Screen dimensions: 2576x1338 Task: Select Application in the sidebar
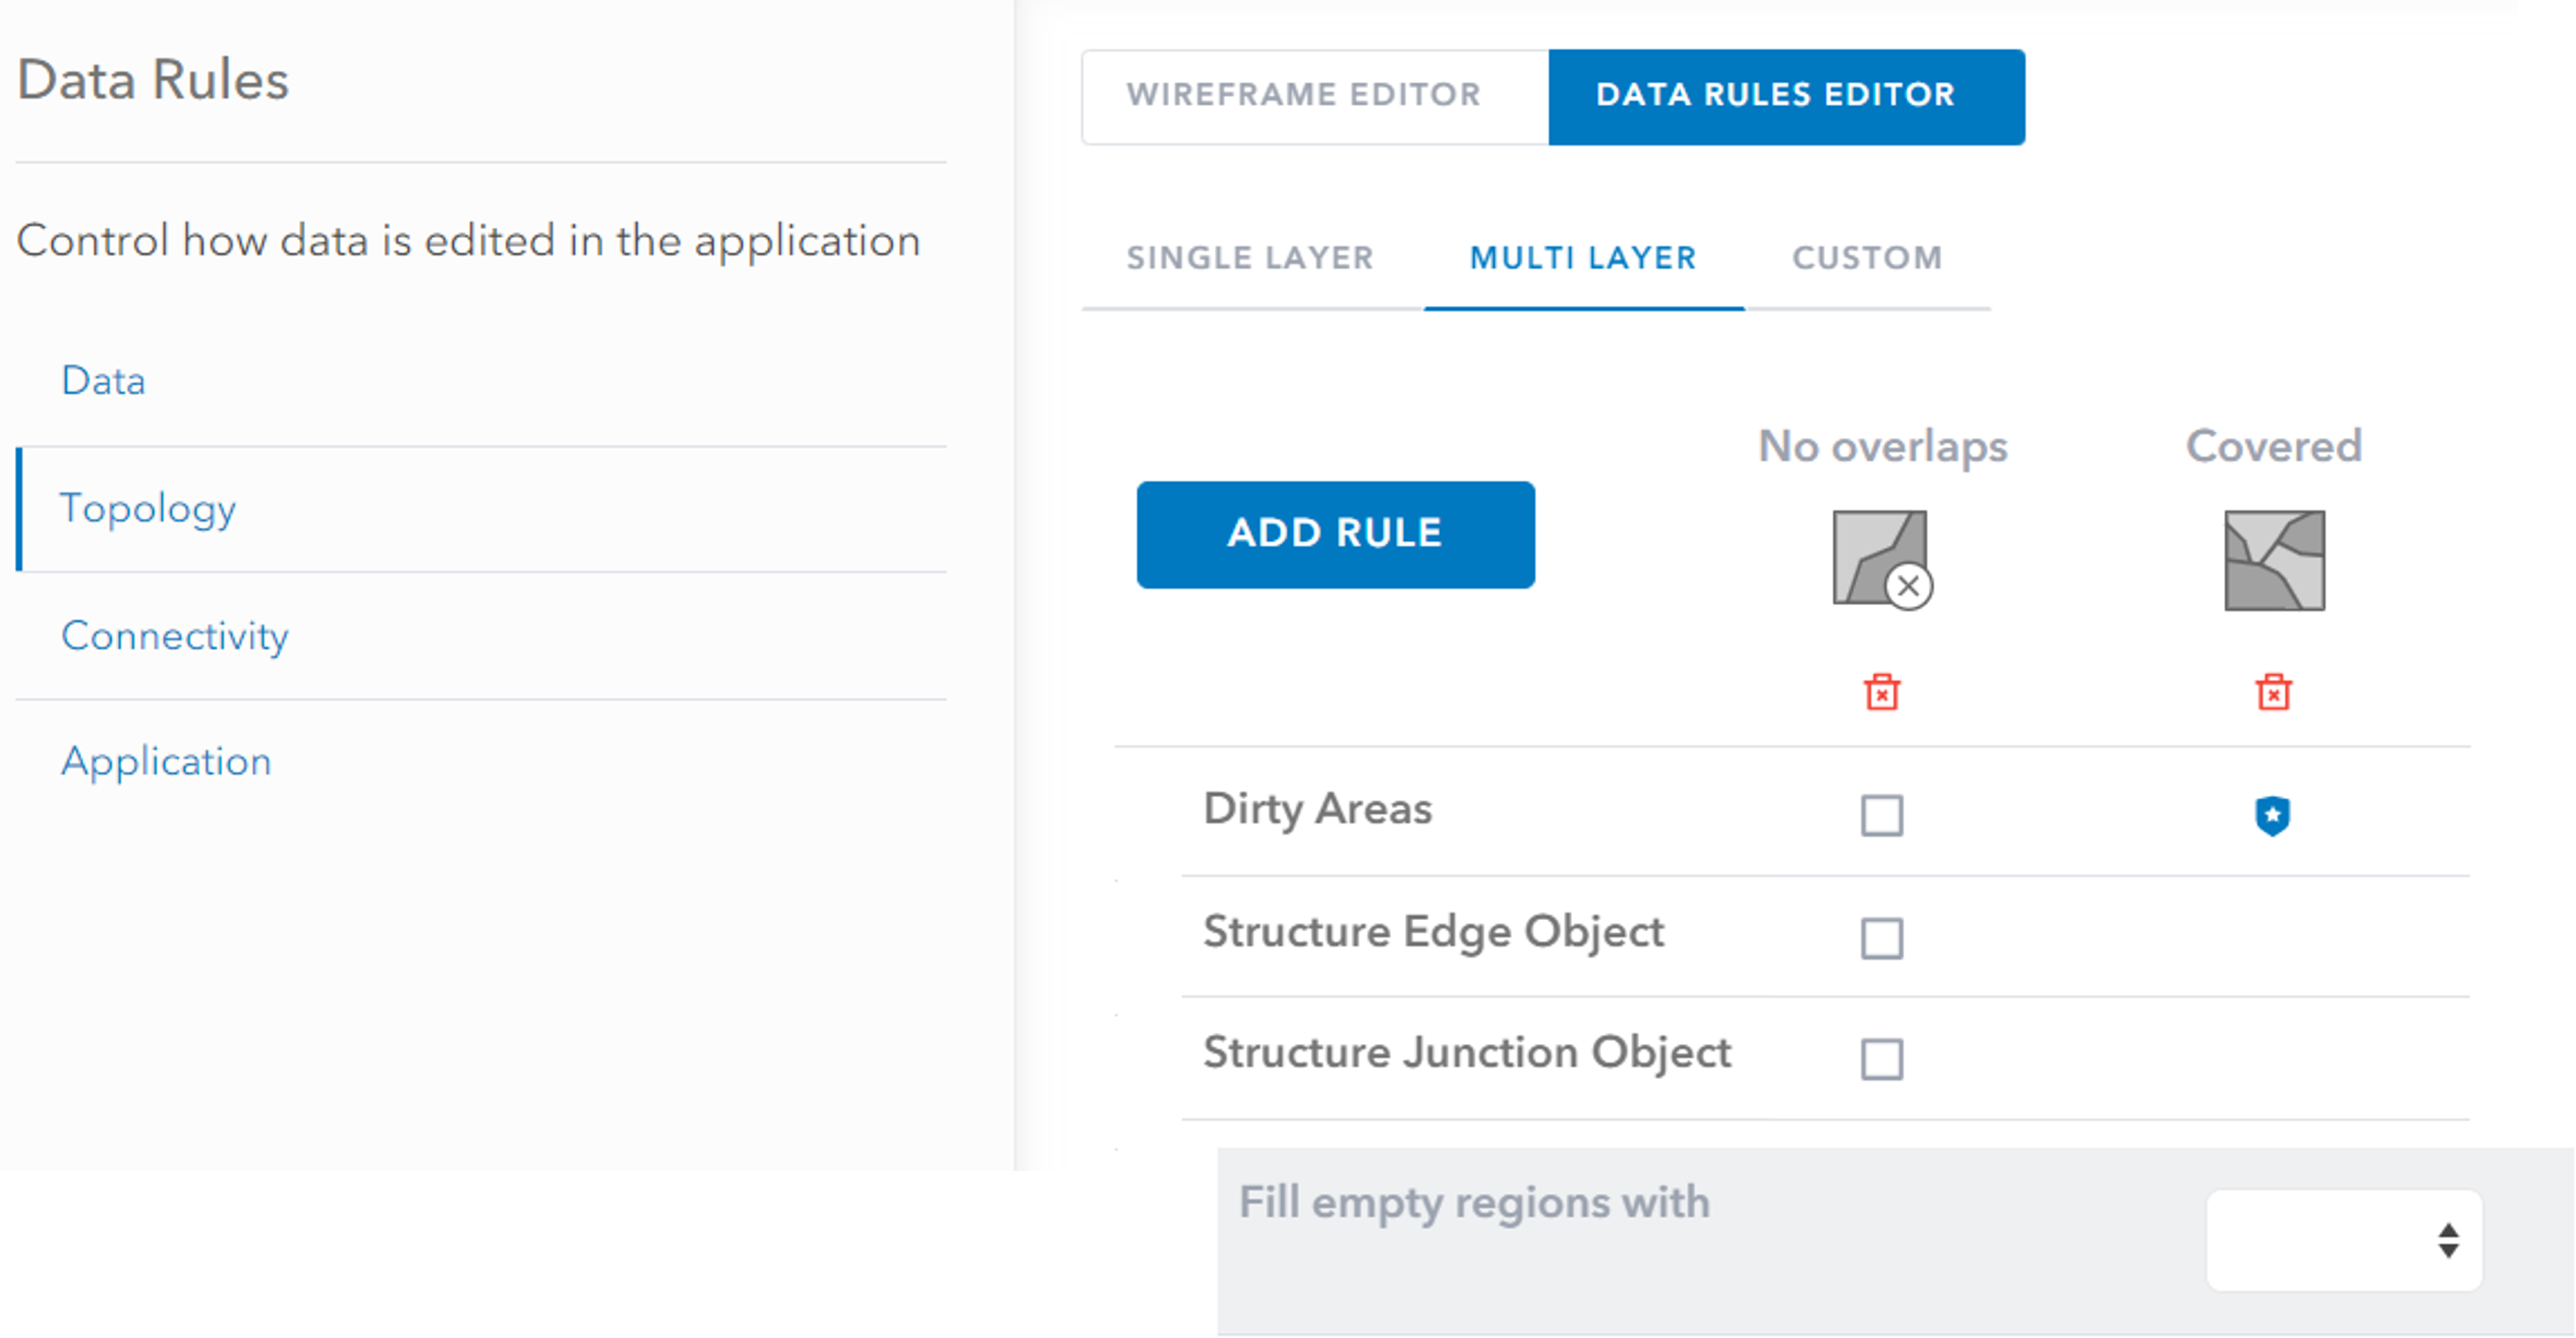coord(166,762)
